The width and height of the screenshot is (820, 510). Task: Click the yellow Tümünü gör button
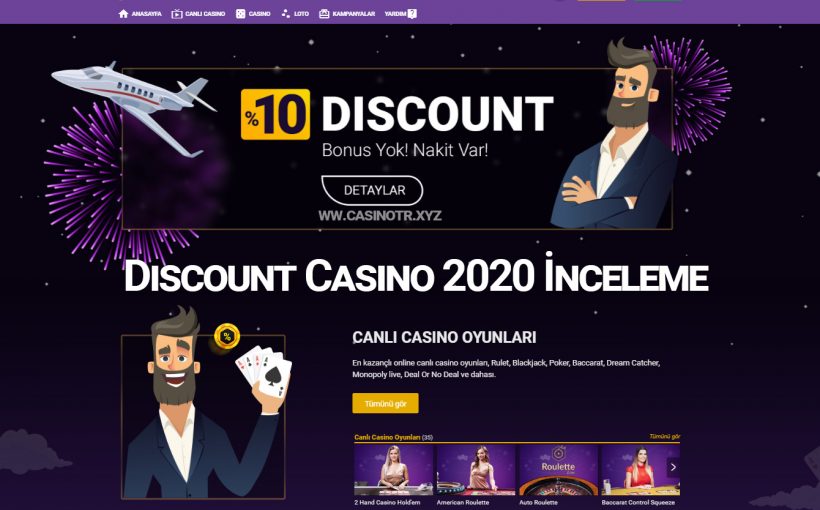click(385, 403)
